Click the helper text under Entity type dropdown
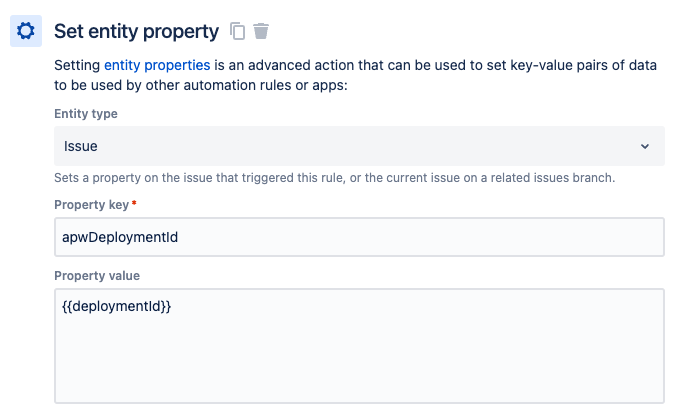 click(x=334, y=178)
